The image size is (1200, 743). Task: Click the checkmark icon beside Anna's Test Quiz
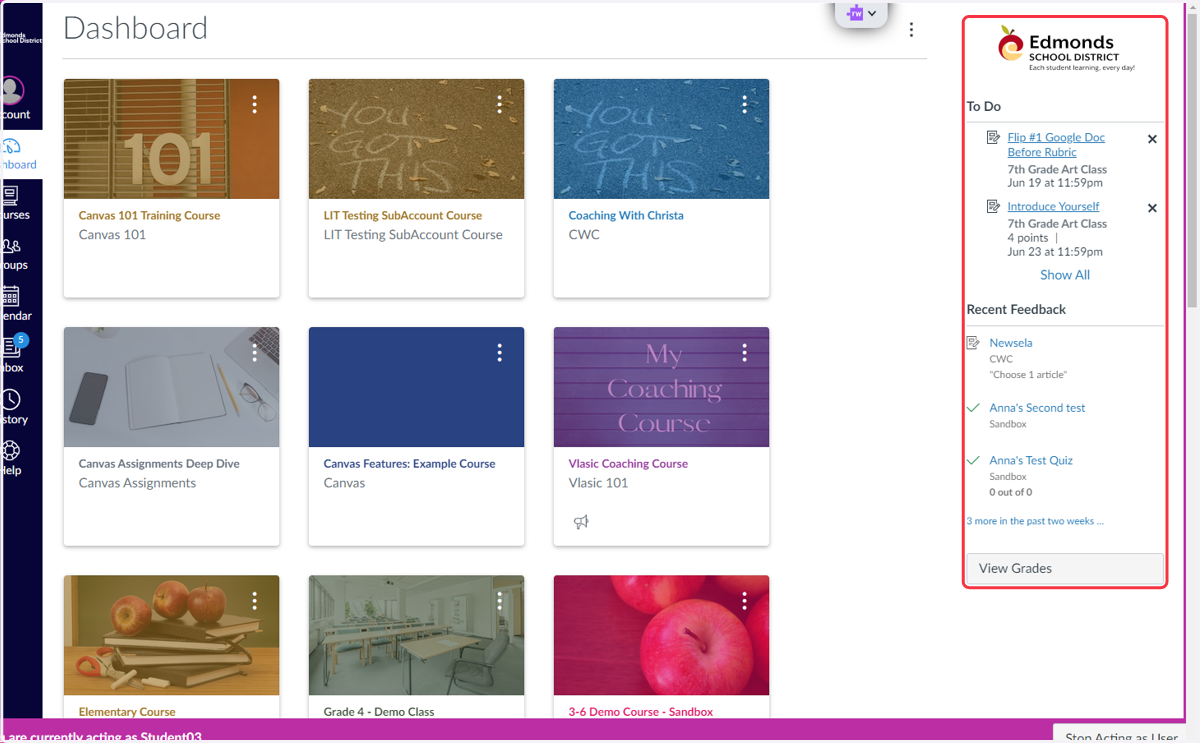click(x=973, y=460)
